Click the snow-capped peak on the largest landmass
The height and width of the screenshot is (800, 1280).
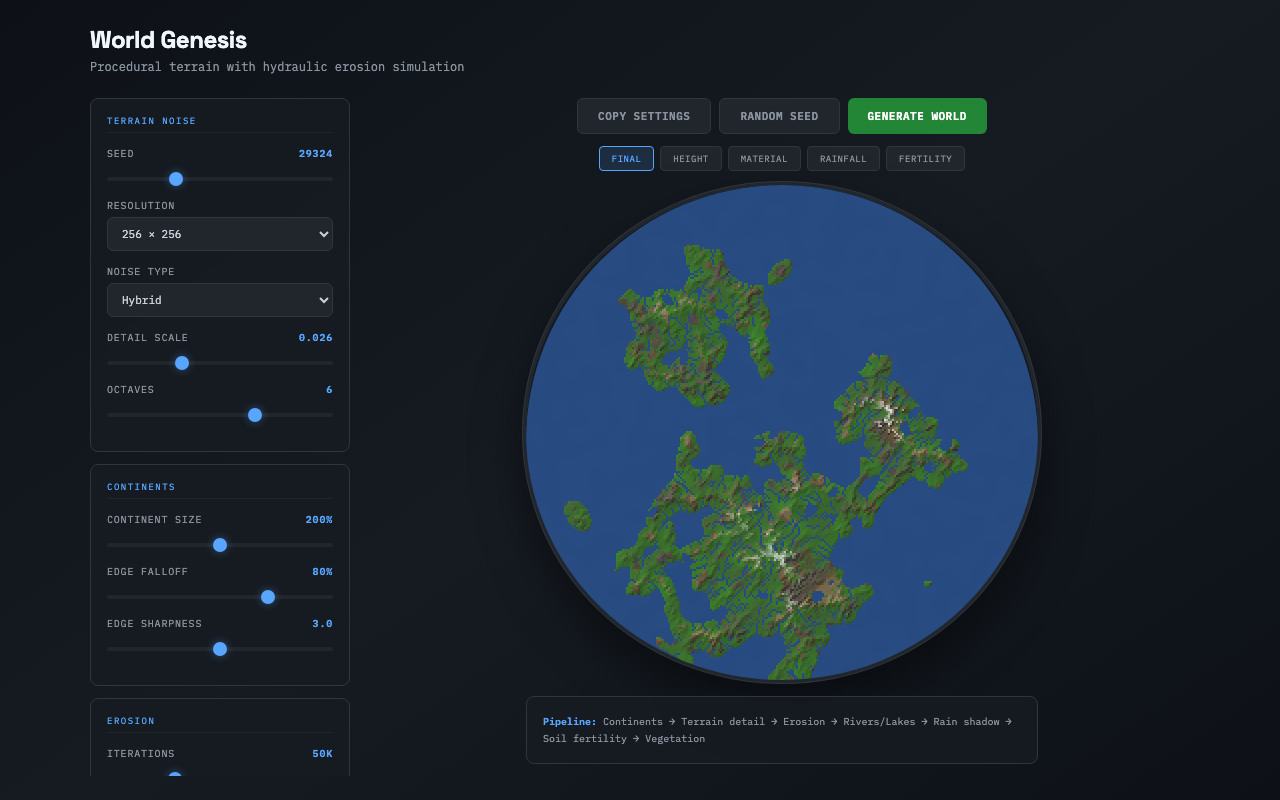tap(773, 552)
